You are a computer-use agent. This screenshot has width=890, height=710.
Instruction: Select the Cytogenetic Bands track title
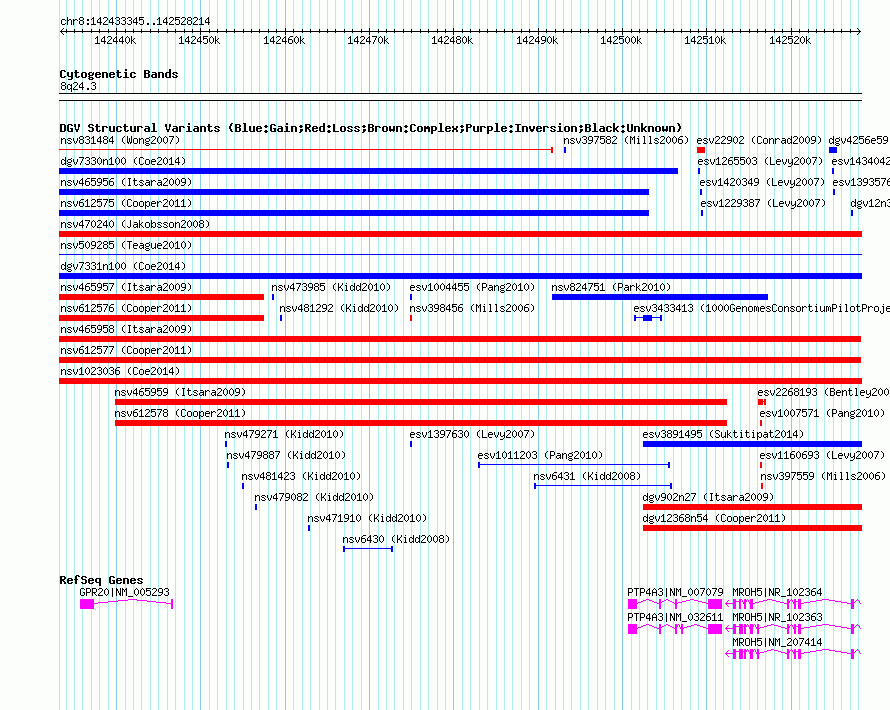(x=119, y=74)
